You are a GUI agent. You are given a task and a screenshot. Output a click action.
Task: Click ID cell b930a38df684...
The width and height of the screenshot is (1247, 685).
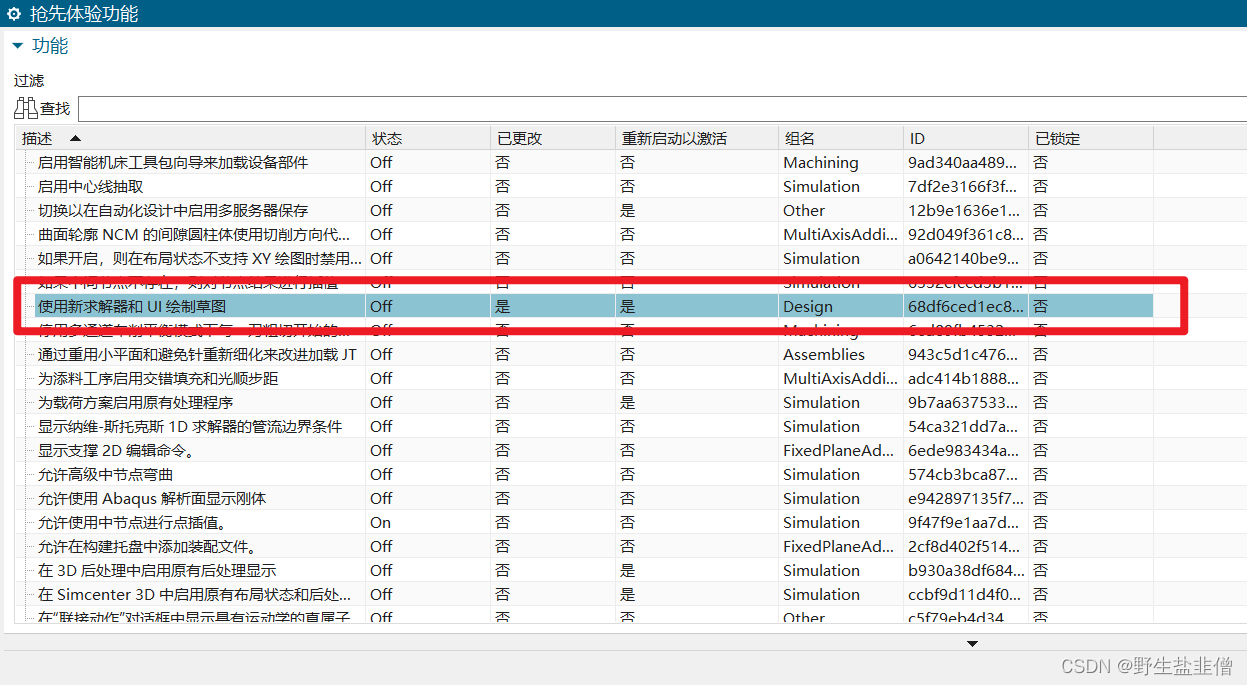click(x=966, y=570)
